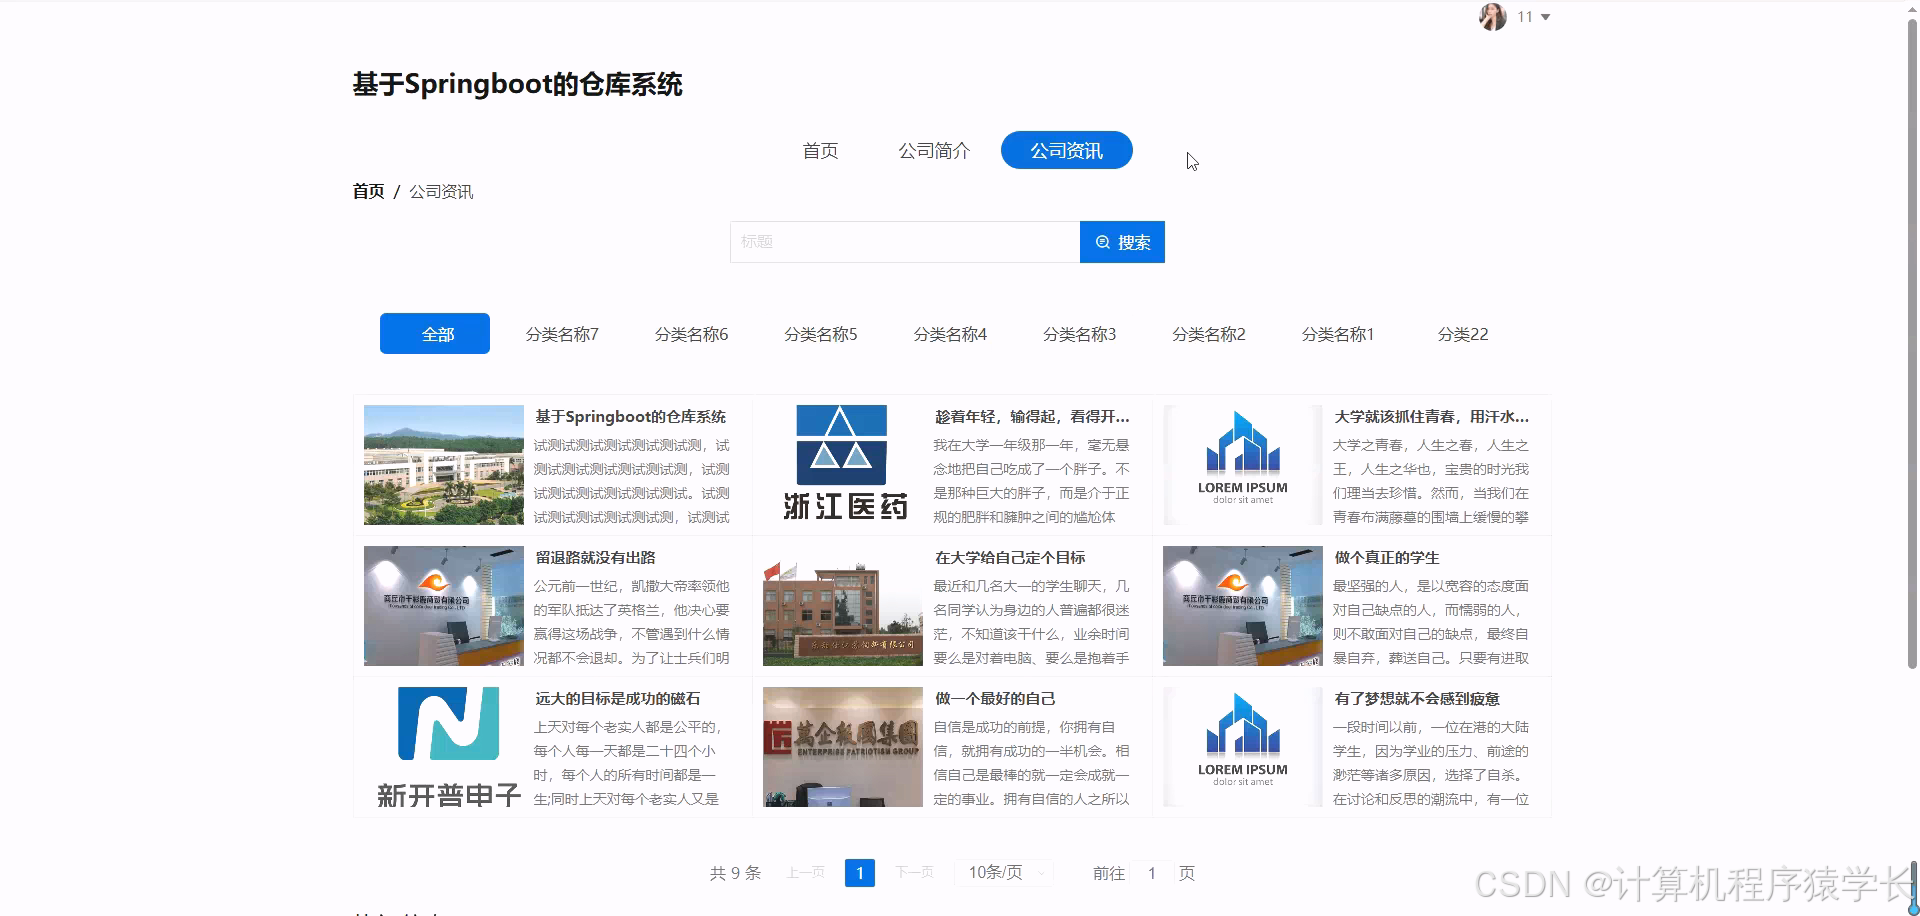Switch to the 分类名称7 category tab
The width and height of the screenshot is (1920, 916).
click(562, 334)
